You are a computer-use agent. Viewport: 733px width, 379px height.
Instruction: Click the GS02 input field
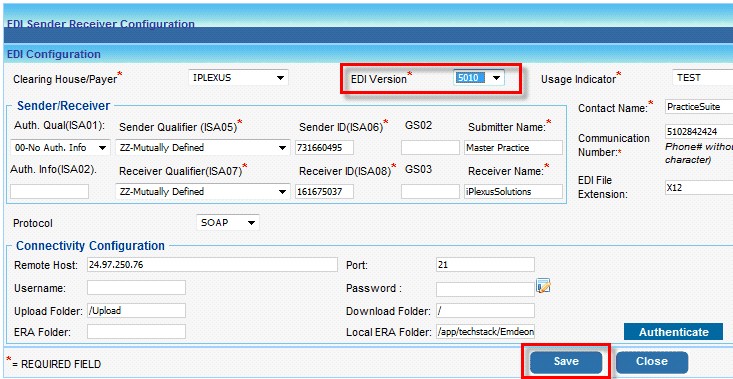430,148
